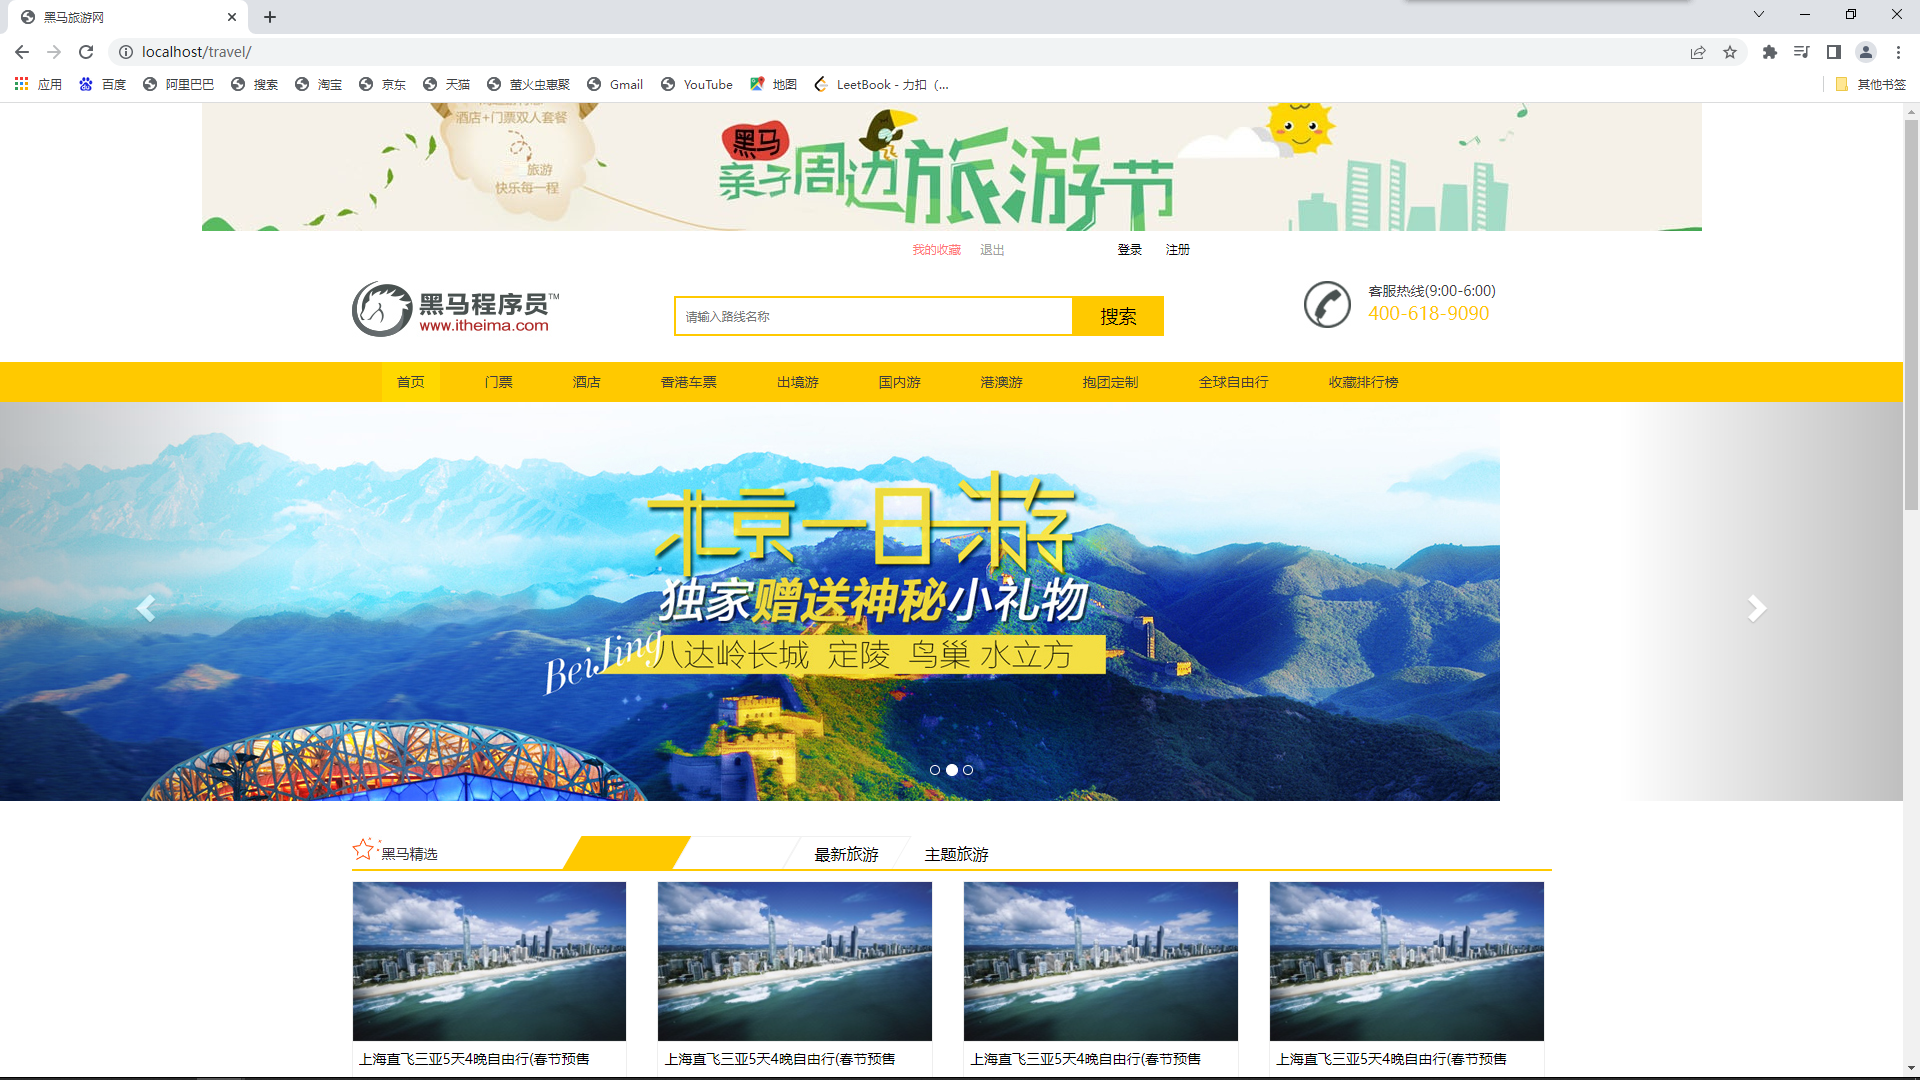1920x1080 pixels.
Task: Click the browser reload icon
Action: coord(86,52)
